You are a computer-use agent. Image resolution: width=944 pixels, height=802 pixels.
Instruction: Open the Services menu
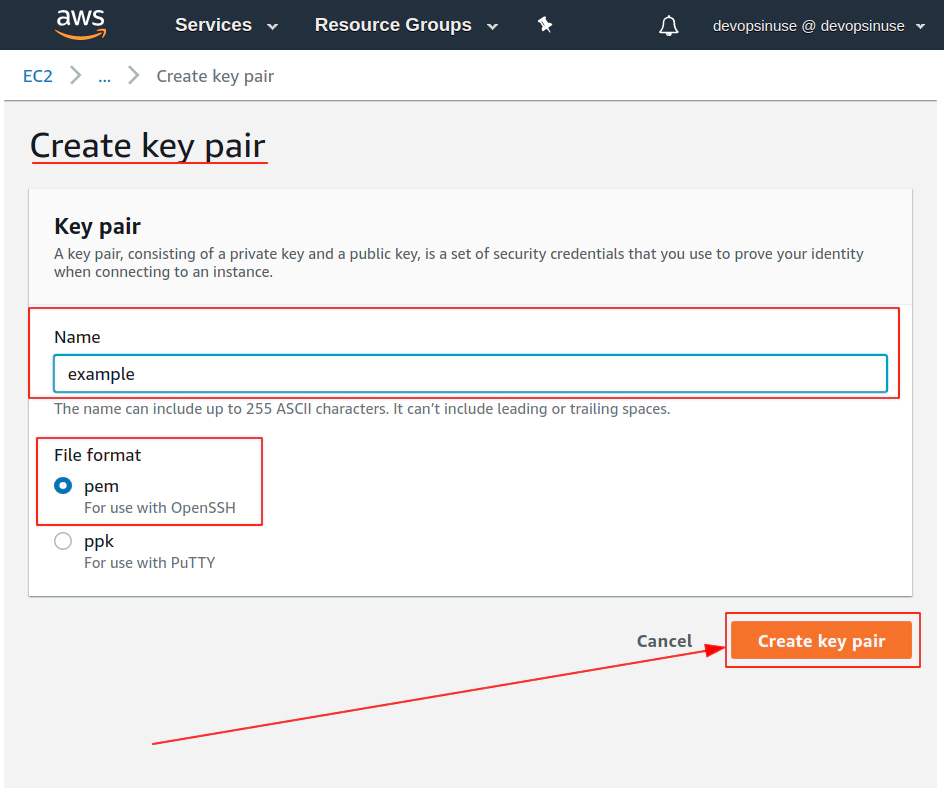click(226, 25)
